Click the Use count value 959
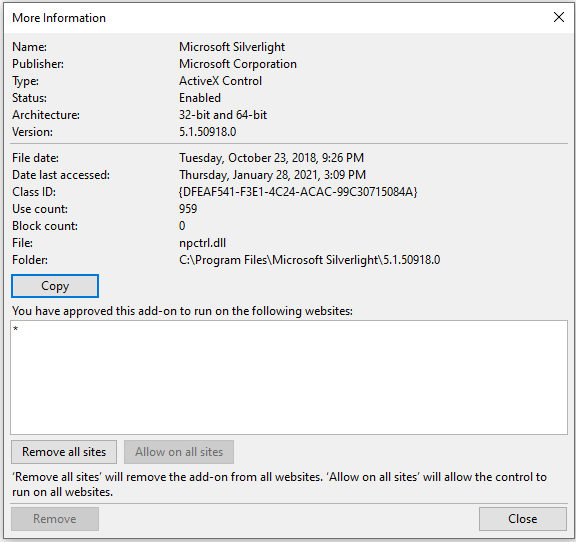This screenshot has height=542, width=576. [x=188, y=209]
